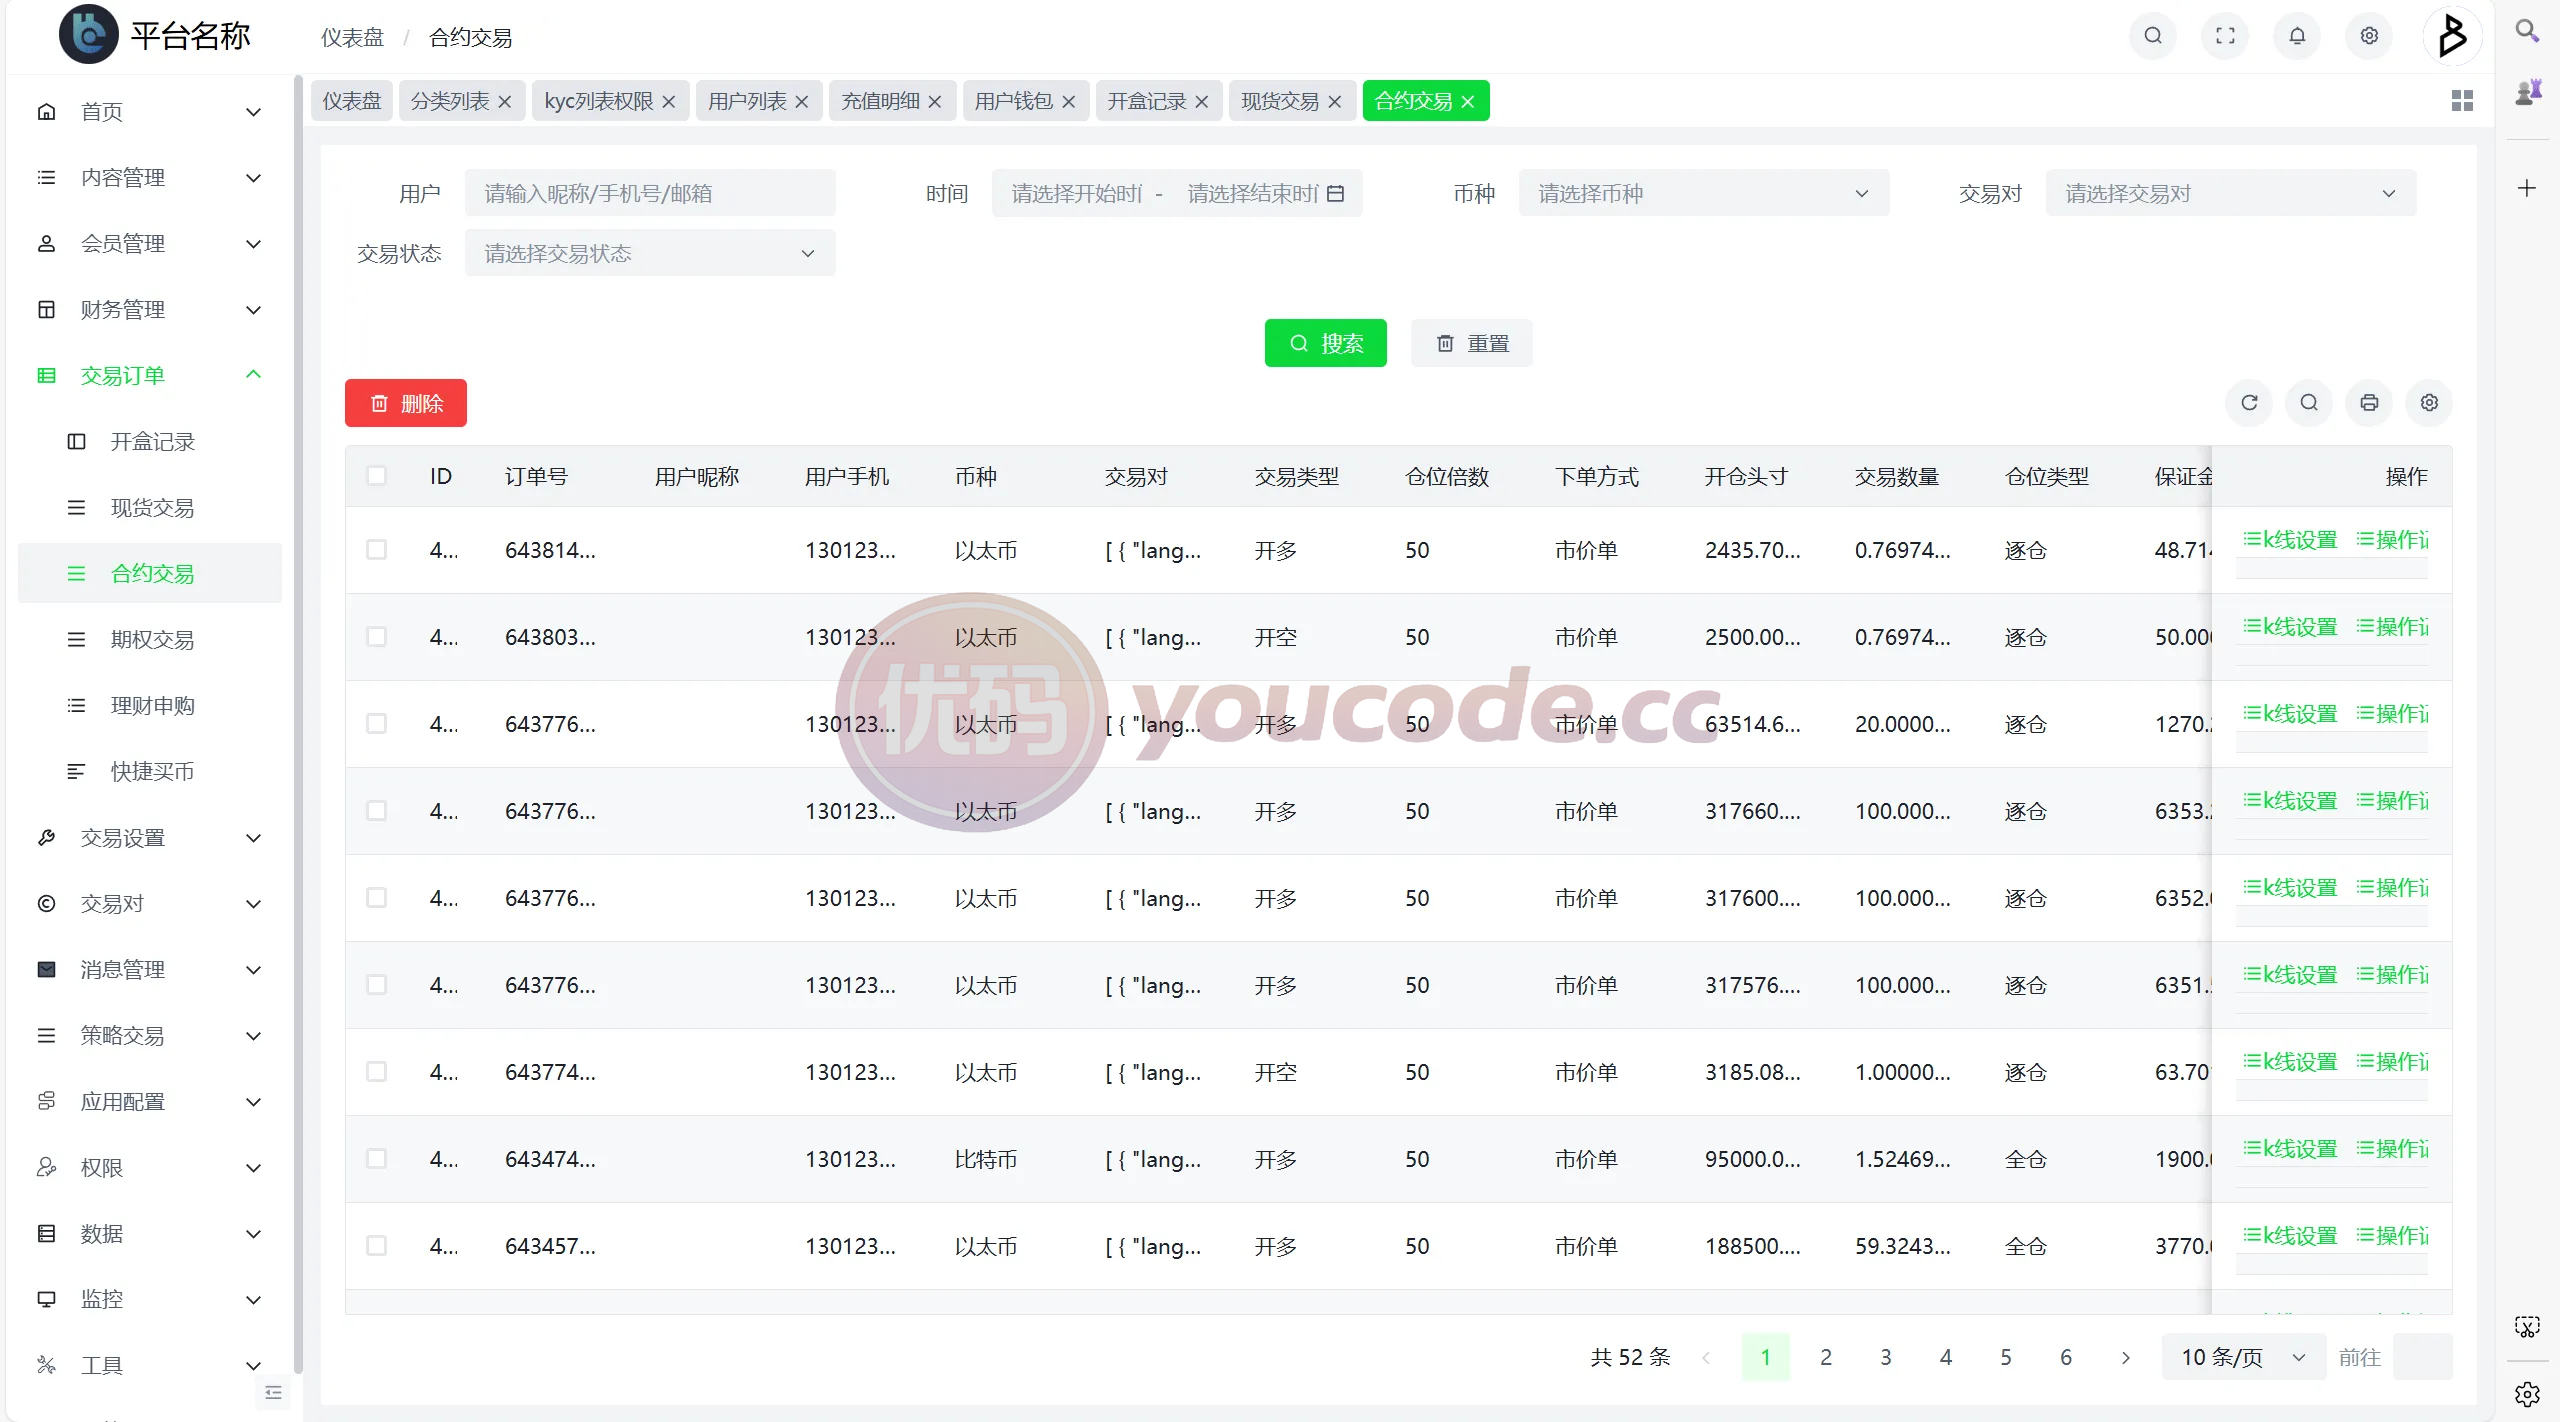Open the 交易状态 status dropdown

click(650, 253)
